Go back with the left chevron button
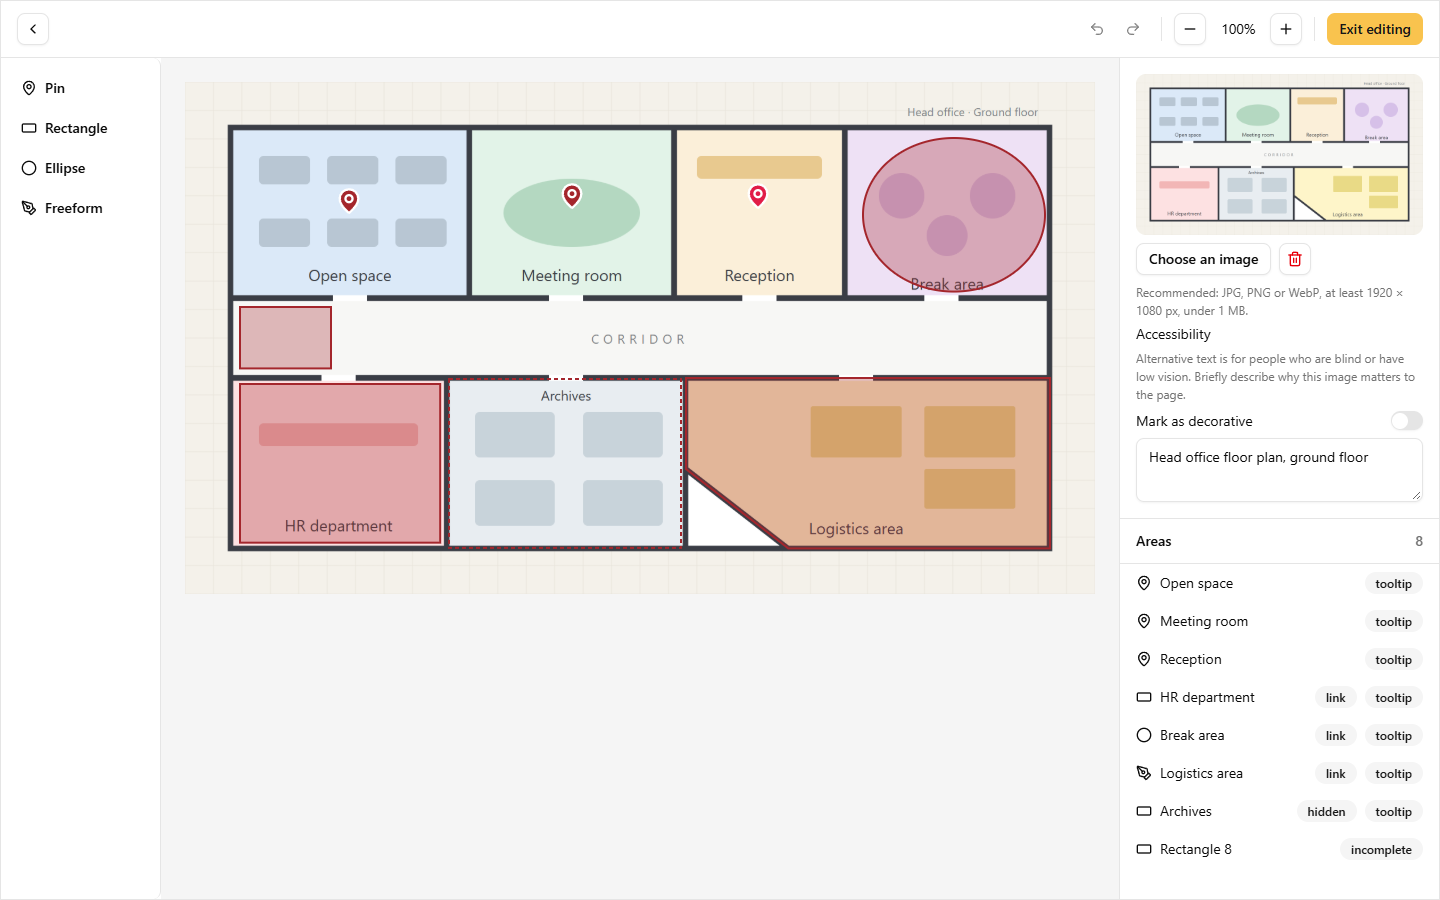1440x900 pixels. 33,29
